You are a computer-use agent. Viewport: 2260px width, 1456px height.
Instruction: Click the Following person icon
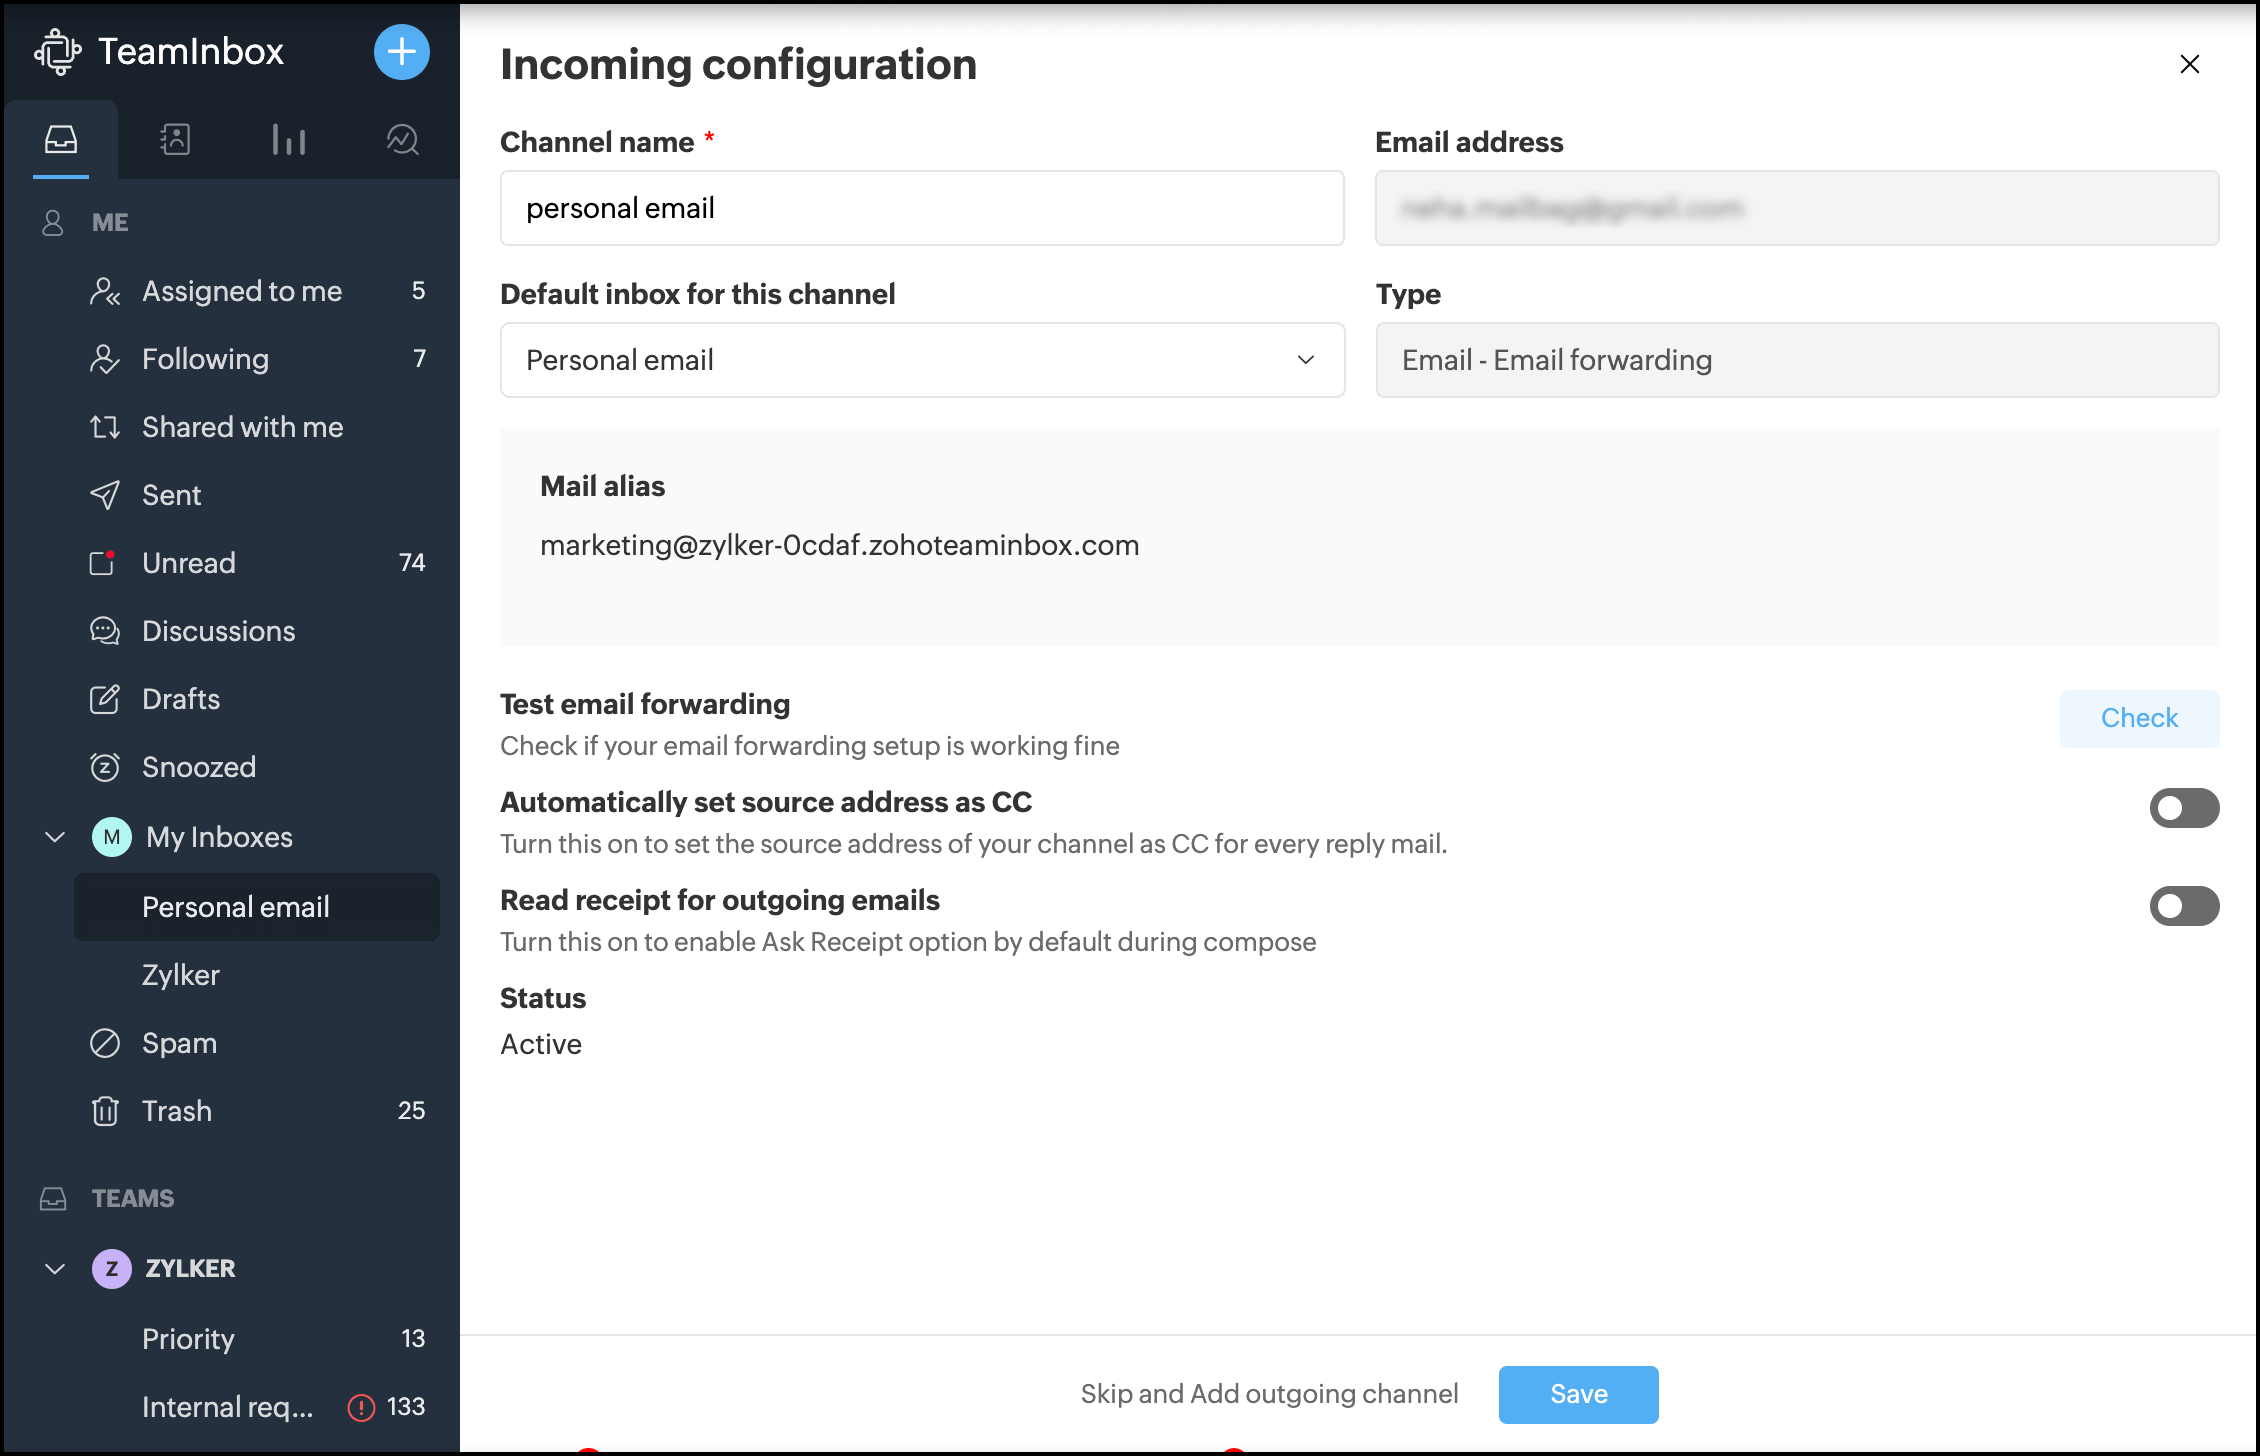pyautogui.click(x=105, y=359)
